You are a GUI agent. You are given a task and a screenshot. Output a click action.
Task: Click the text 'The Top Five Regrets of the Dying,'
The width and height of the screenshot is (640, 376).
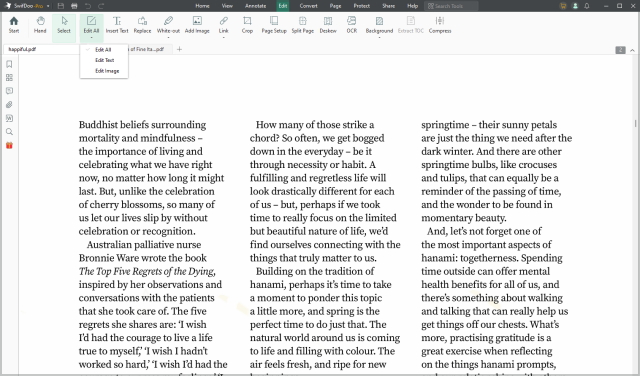pyautogui.click(x=147, y=271)
